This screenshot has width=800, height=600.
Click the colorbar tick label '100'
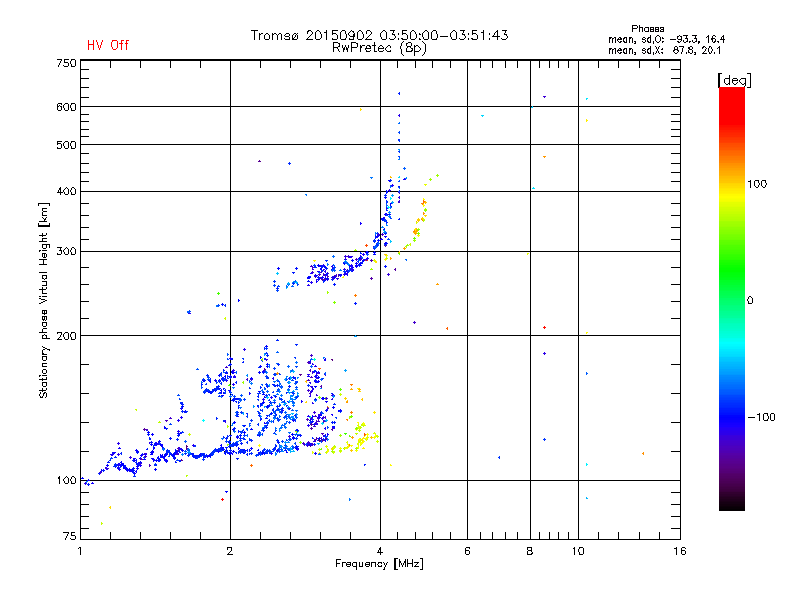(x=757, y=184)
